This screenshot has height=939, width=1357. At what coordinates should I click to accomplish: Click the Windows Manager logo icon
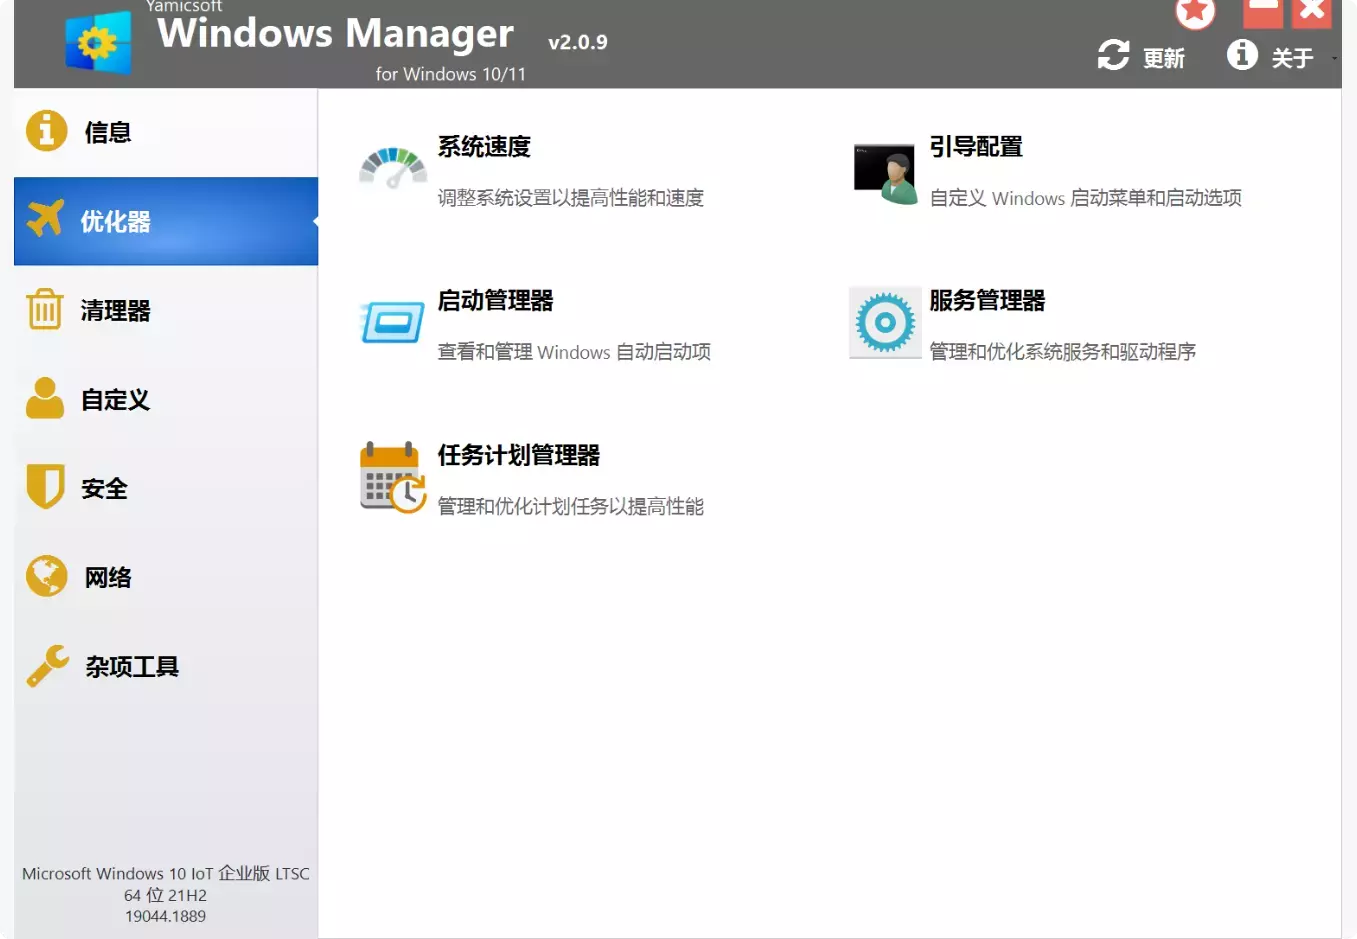(x=97, y=44)
